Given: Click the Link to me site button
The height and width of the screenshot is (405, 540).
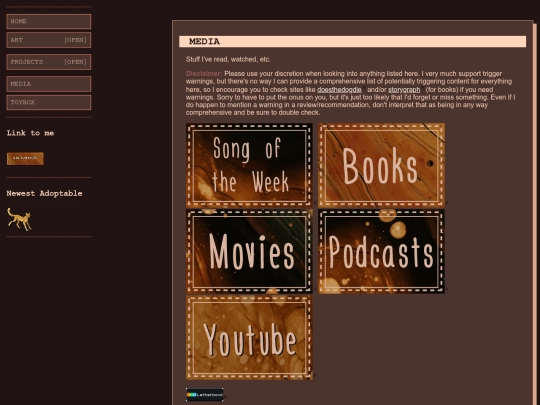Looking at the screenshot, I should [25, 158].
